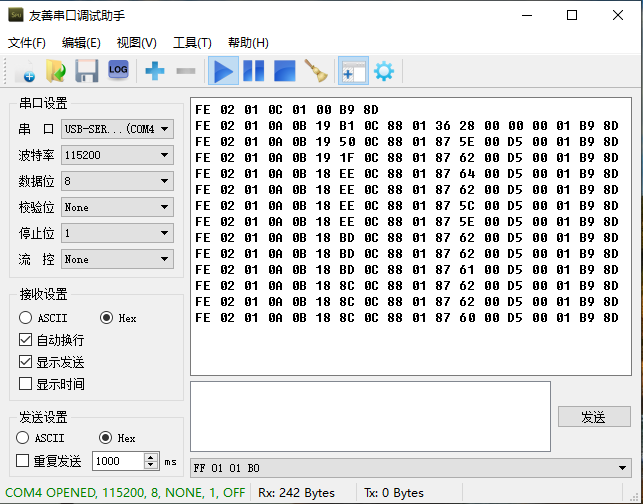Click the Tx: 0 Bytes status
Viewport: 643px width, 504px height.
394,493
